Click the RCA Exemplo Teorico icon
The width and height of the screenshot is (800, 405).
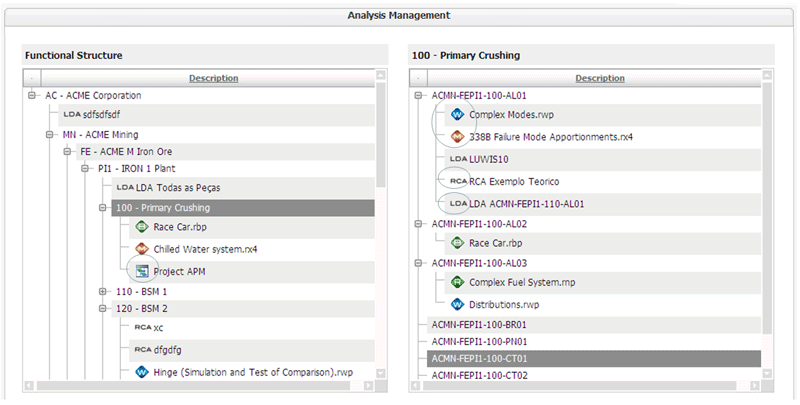pos(458,181)
